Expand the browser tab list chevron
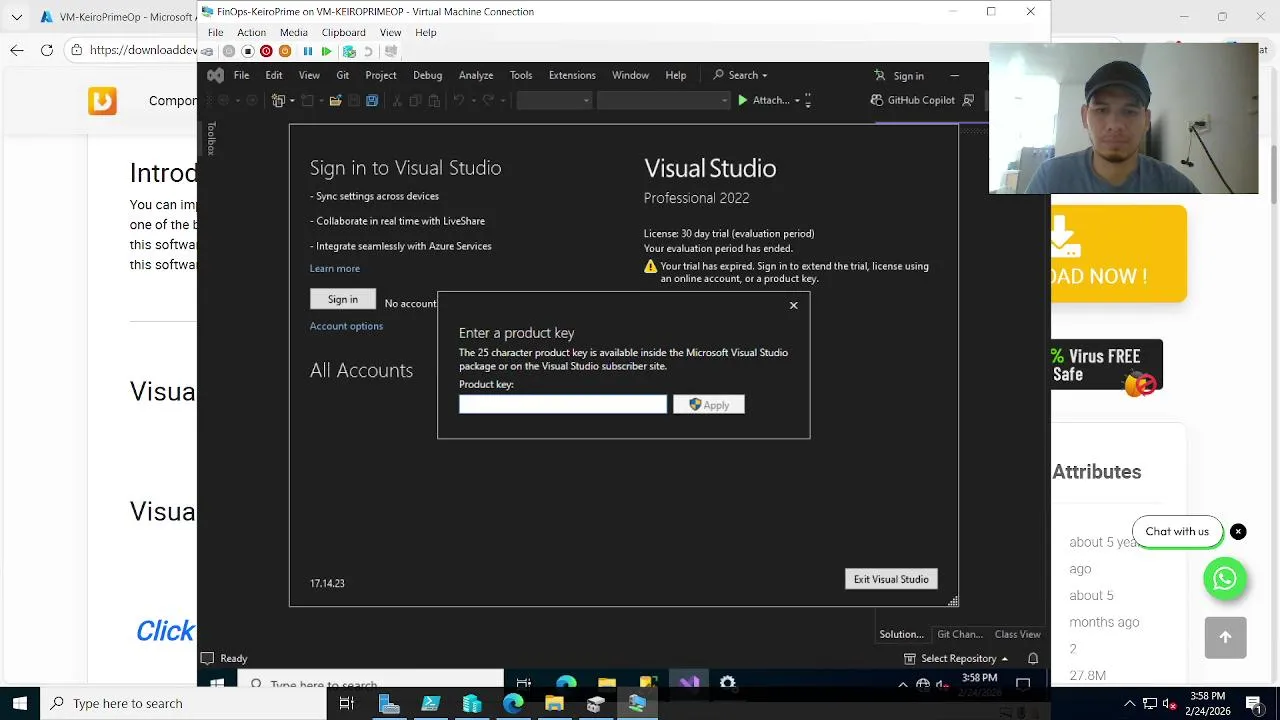Viewport: 1280px width, 720px height. [16, 17]
